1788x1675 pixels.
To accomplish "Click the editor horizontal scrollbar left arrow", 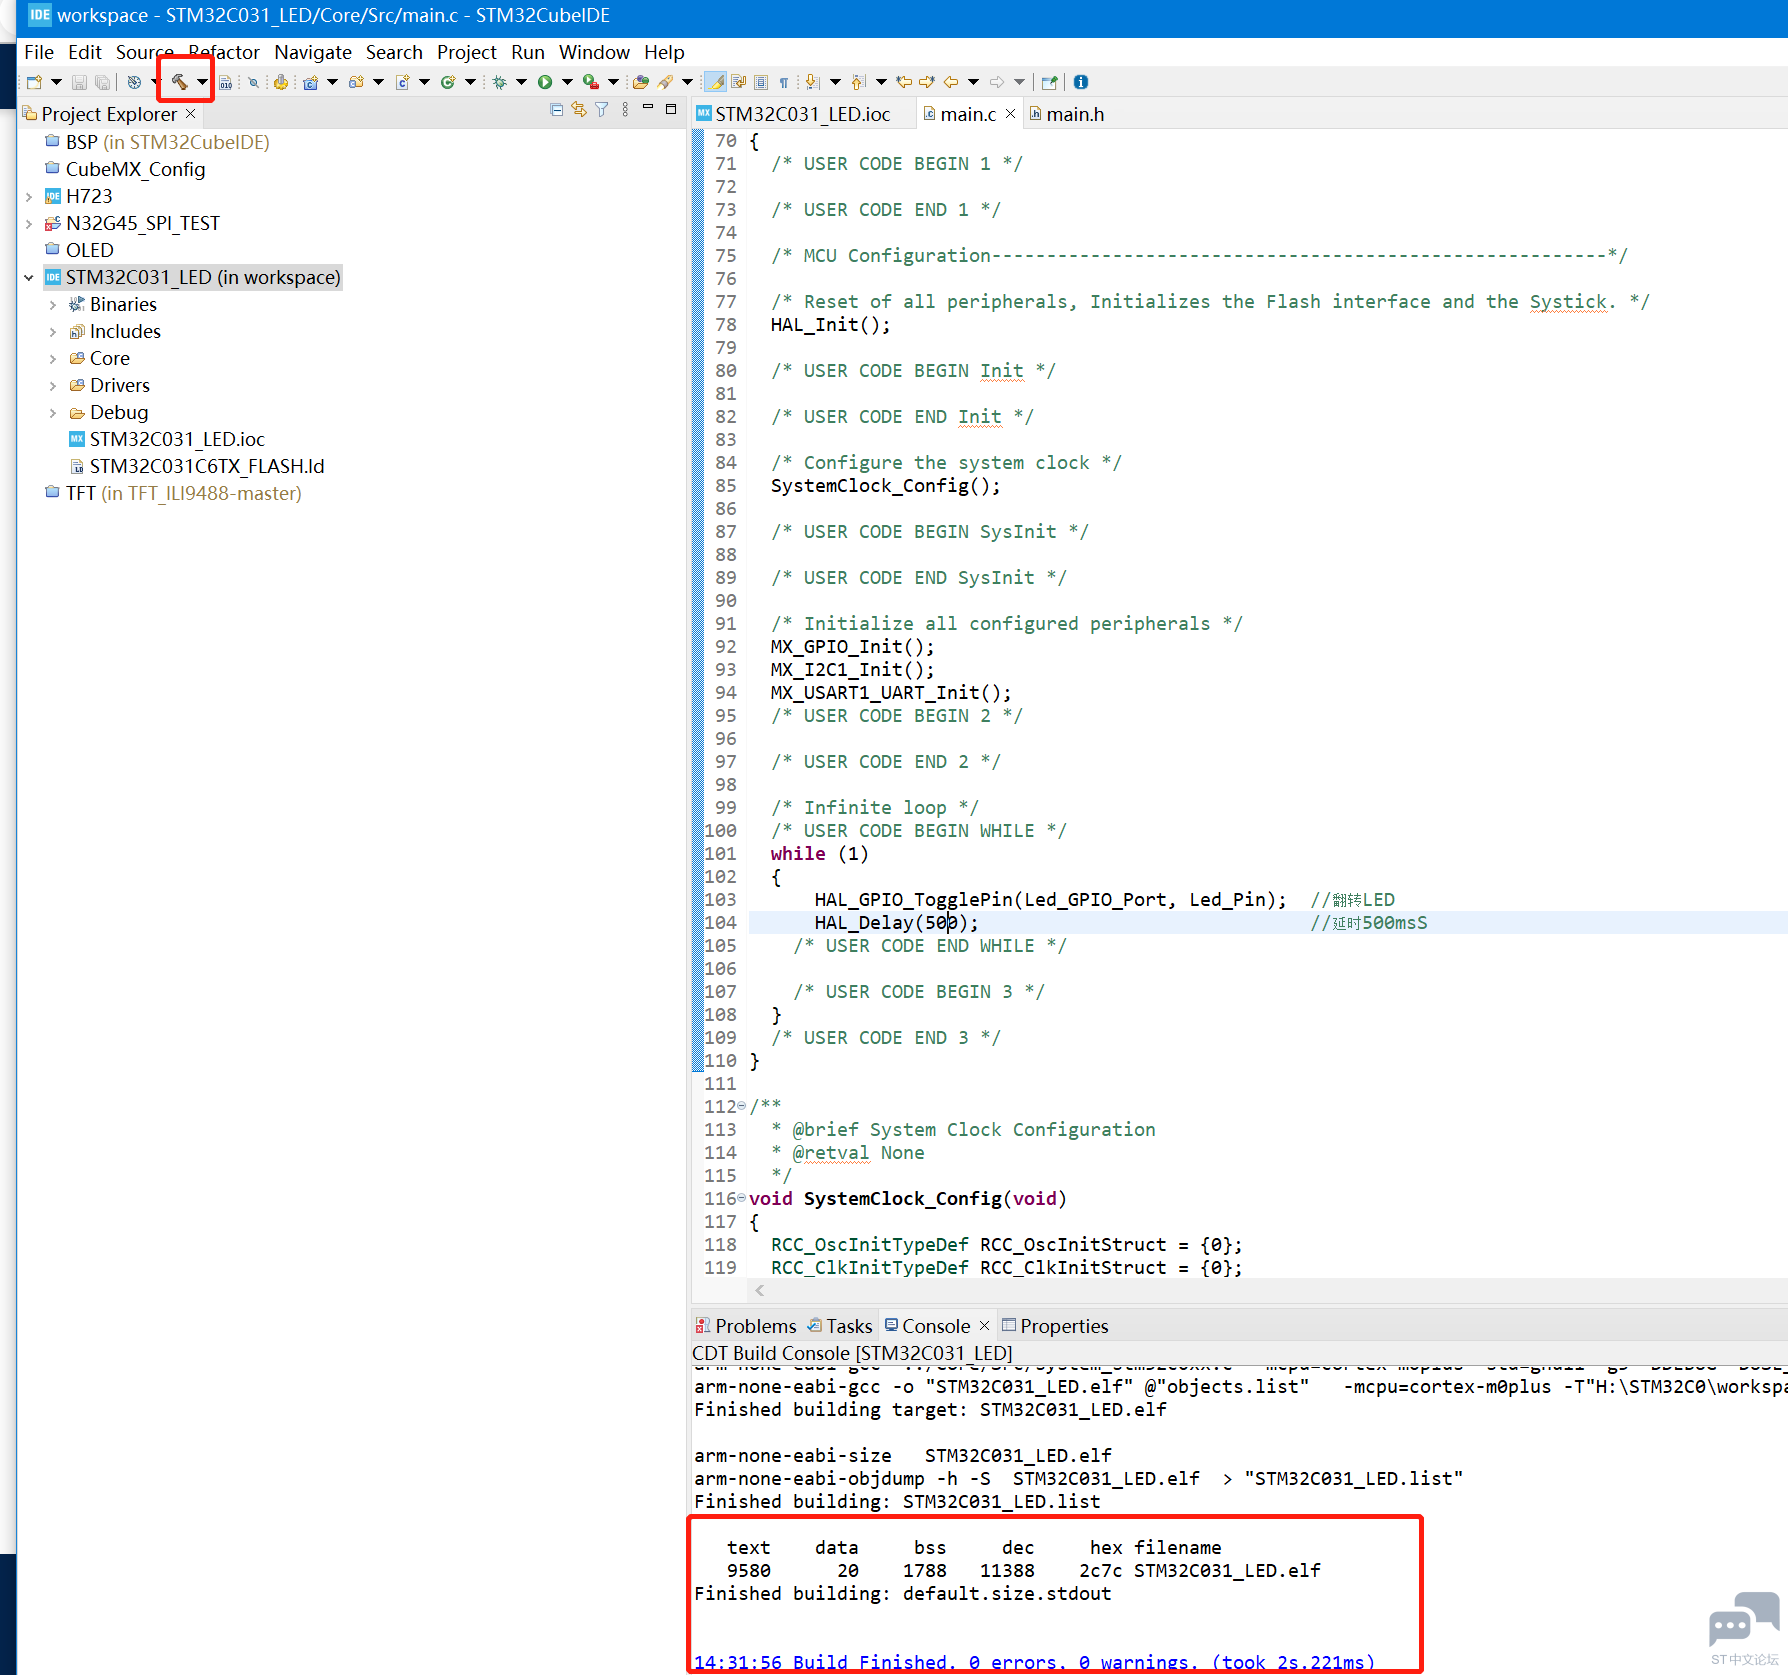I will pyautogui.click(x=760, y=1290).
